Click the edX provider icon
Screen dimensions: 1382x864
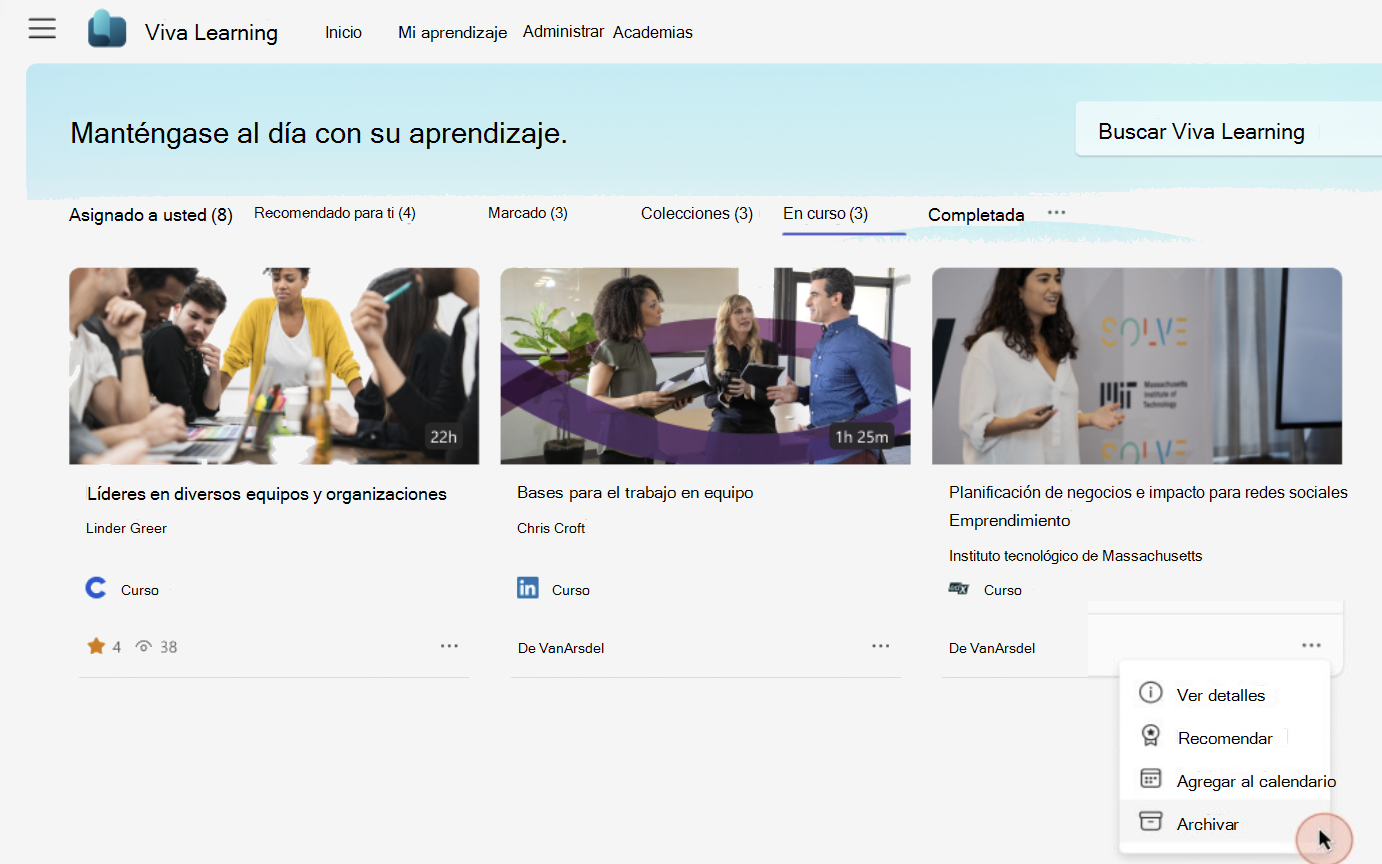click(x=959, y=589)
